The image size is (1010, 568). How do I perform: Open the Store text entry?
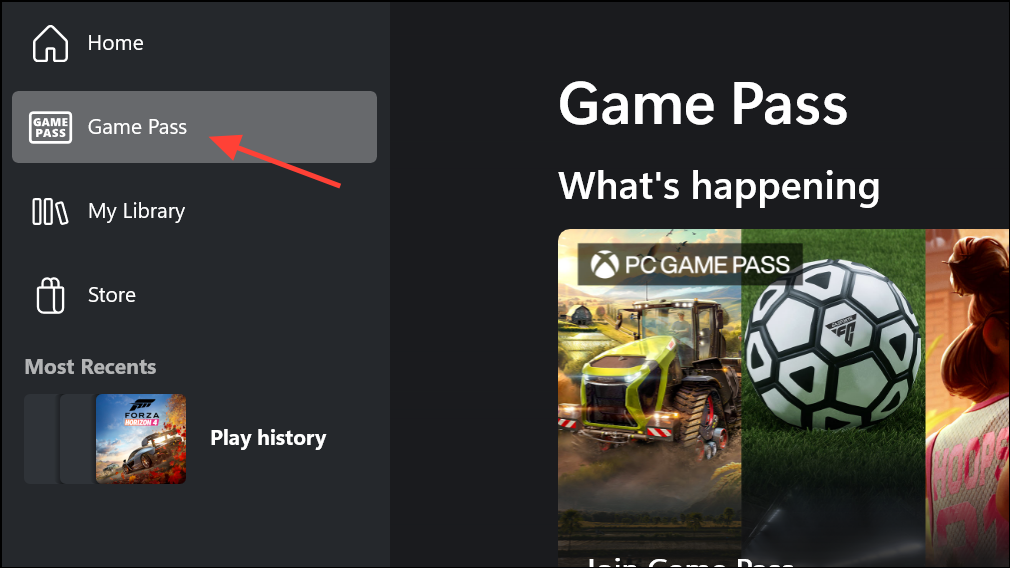[x=112, y=295]
